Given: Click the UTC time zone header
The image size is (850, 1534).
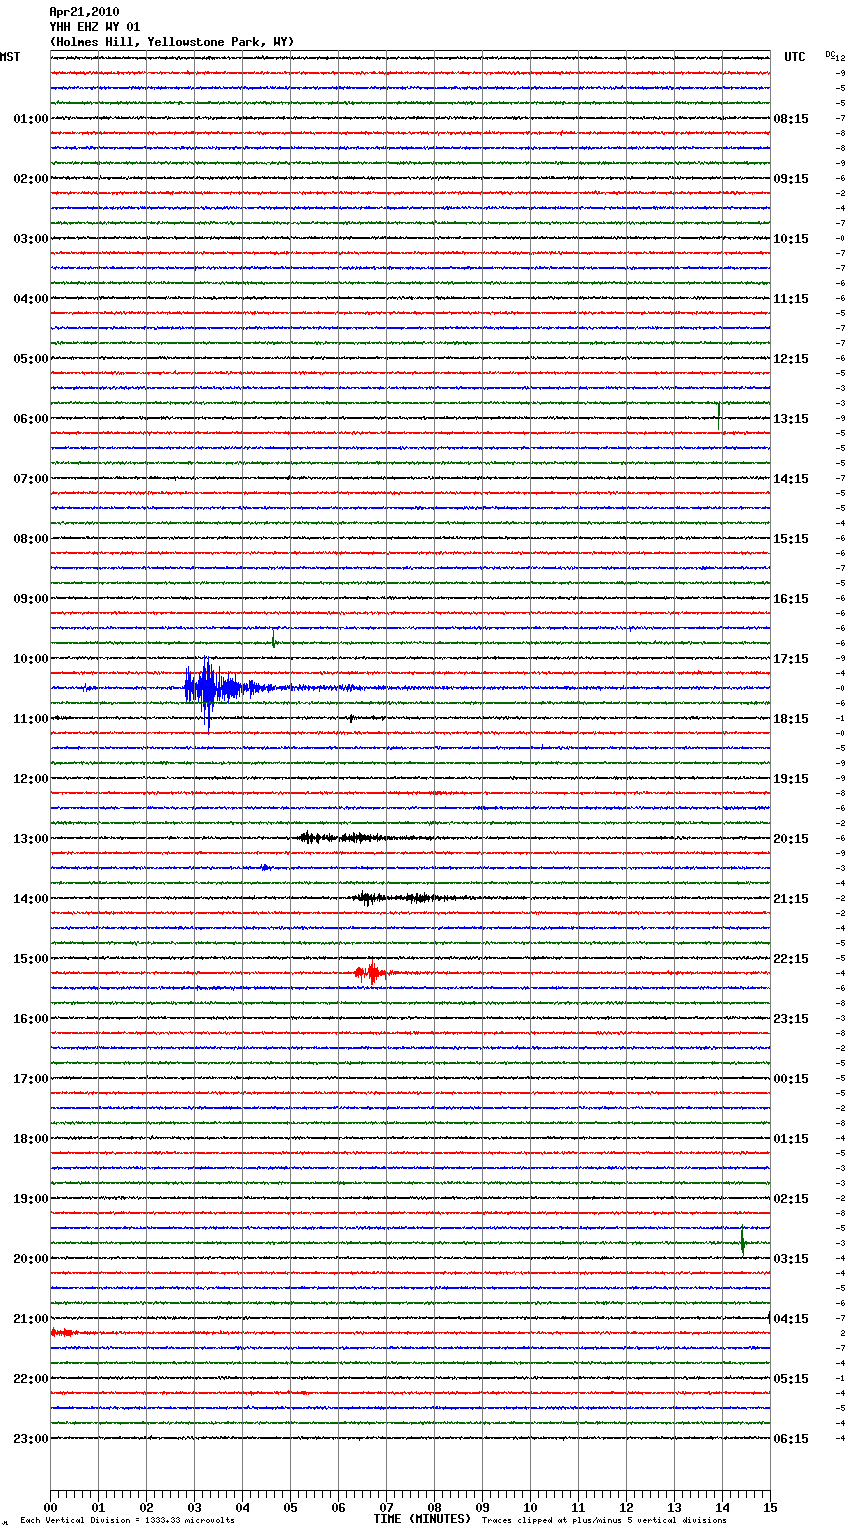Looking at the screenshot, I should pyautogui.click(x=795, y=57).
